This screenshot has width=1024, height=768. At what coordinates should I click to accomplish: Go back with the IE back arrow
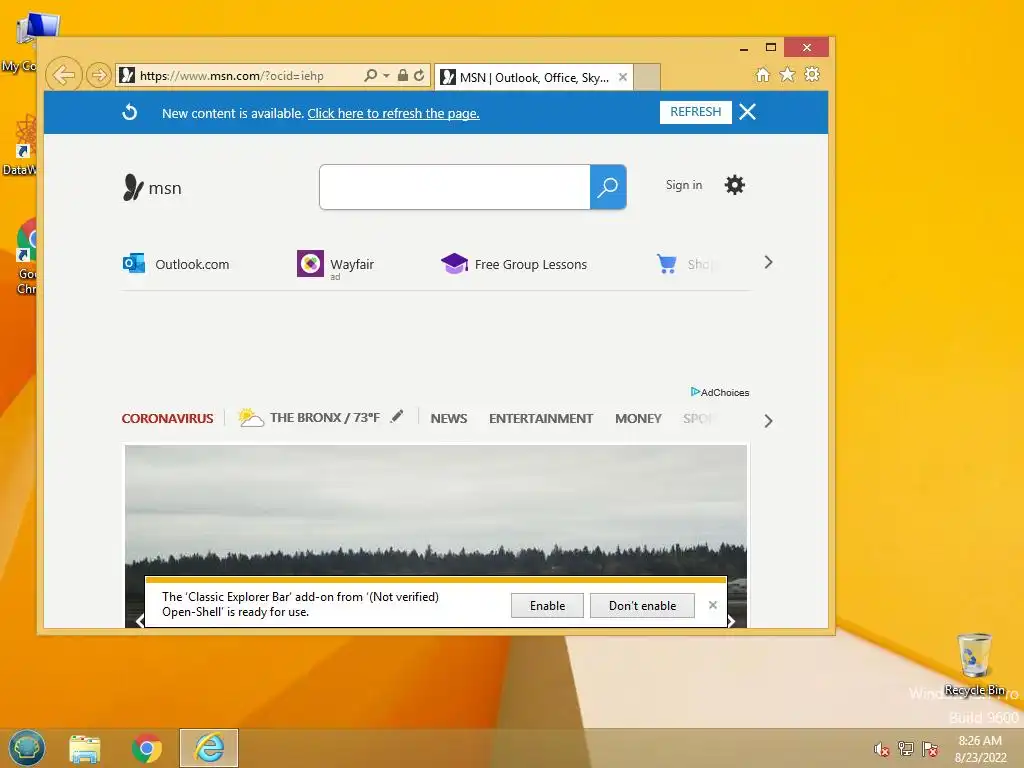pyautogui.click(x=64, y=75)
